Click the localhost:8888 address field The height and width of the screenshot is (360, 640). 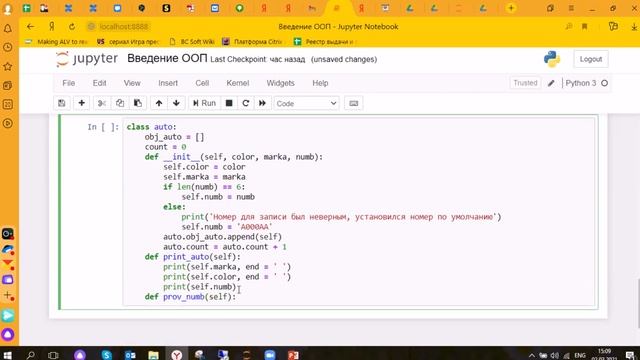pyautogui.click(x=123, y=27)
